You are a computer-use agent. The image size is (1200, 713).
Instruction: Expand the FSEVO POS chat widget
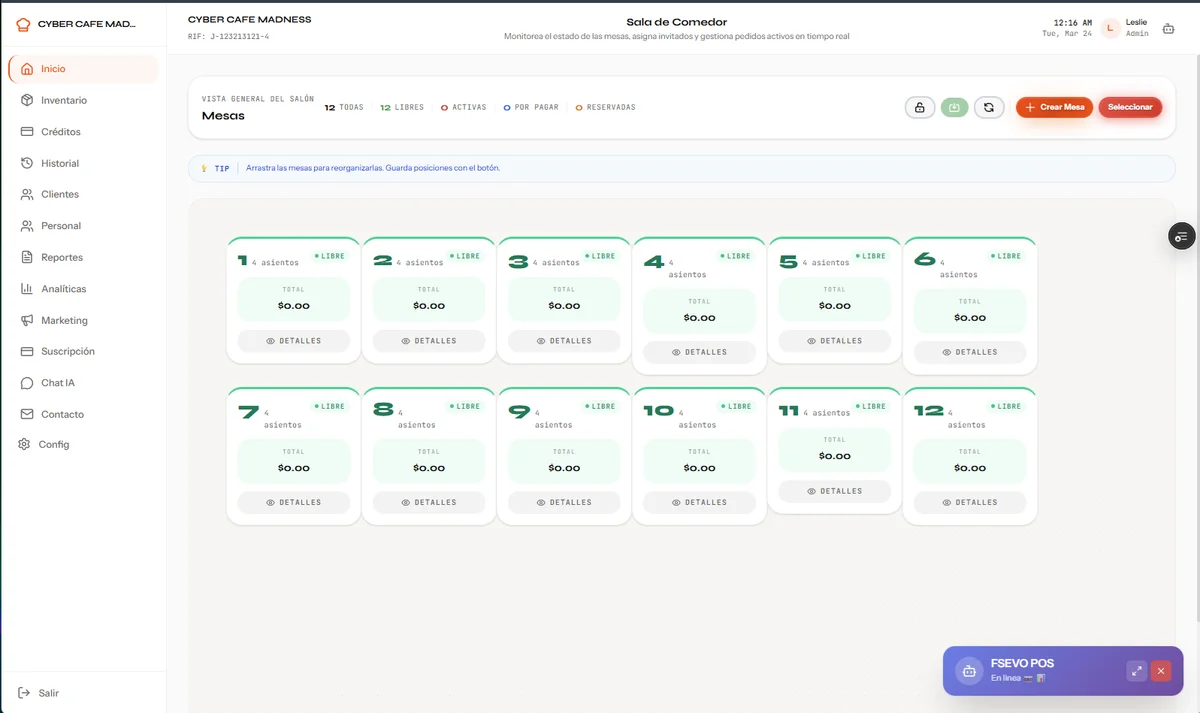[x=1136, y=671]
